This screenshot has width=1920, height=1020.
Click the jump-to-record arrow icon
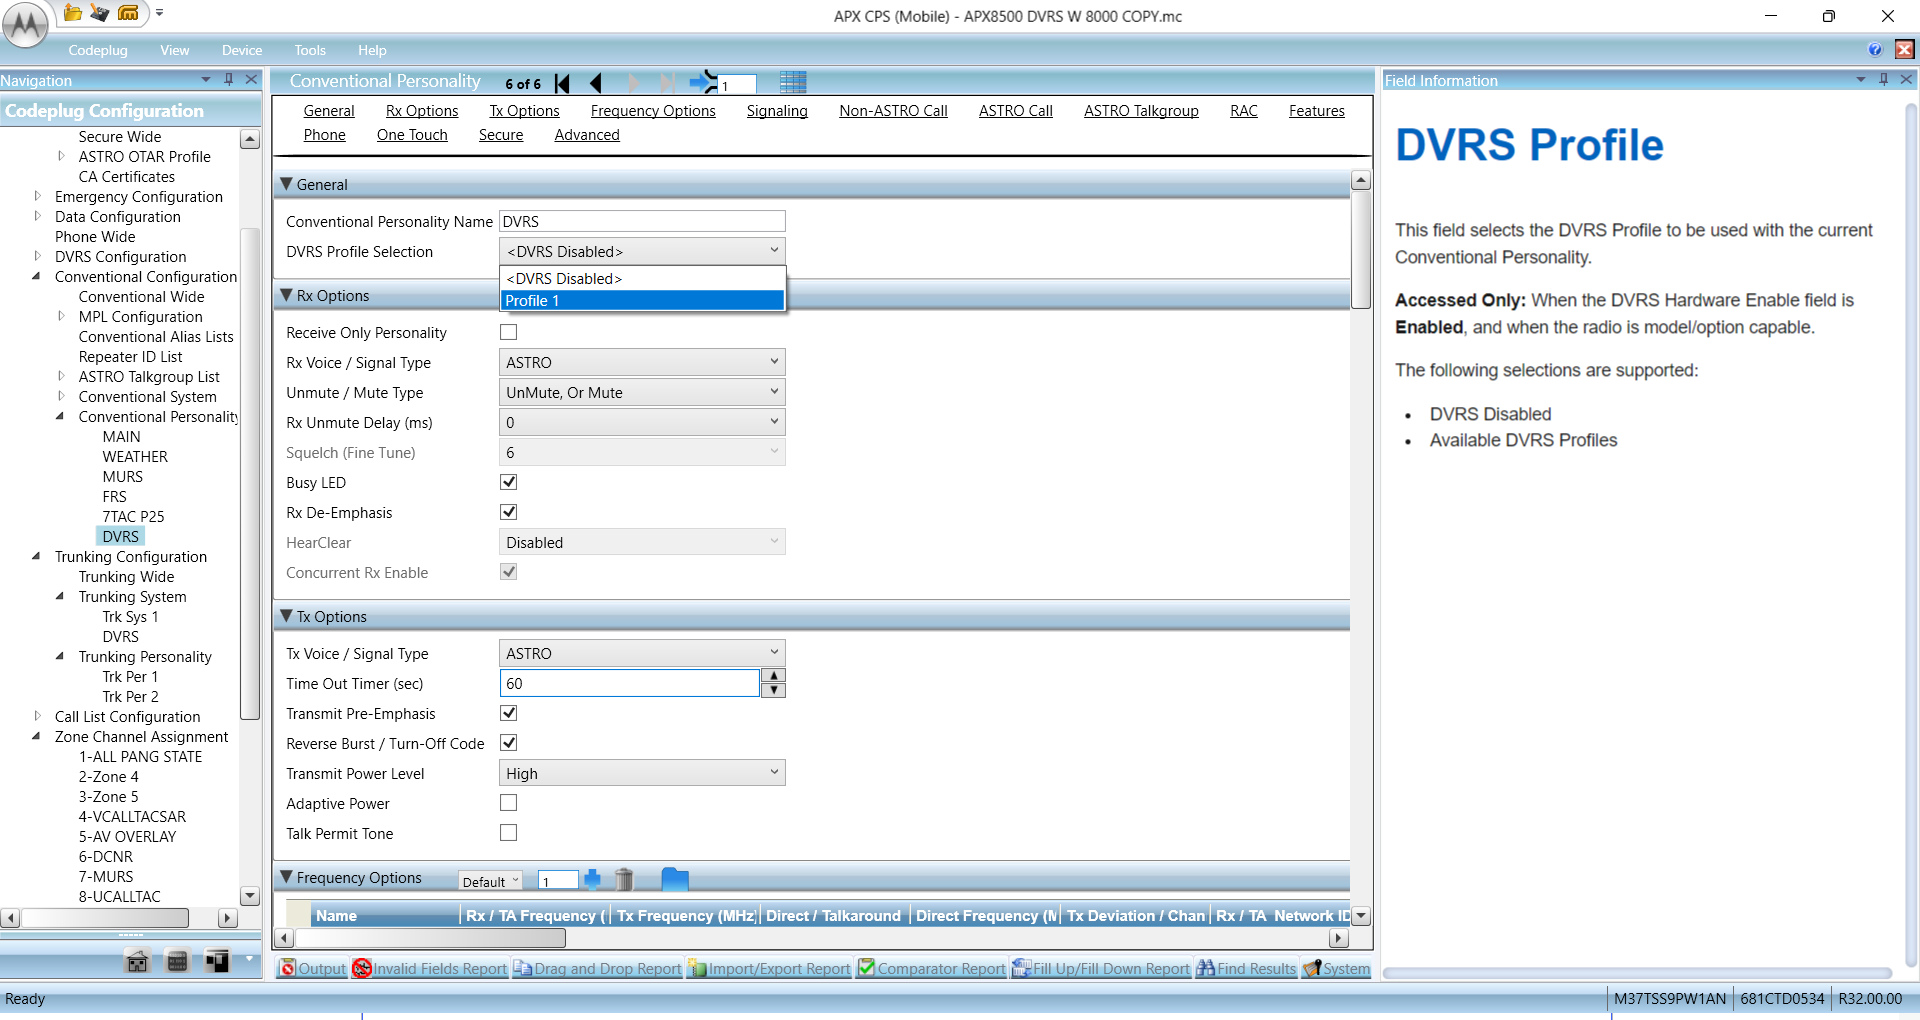(703, 82)
